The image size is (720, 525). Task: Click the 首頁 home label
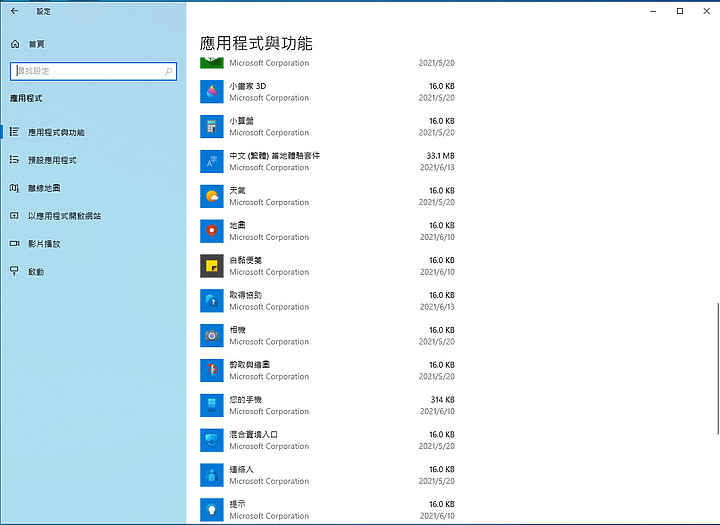(x=37, y=44)
